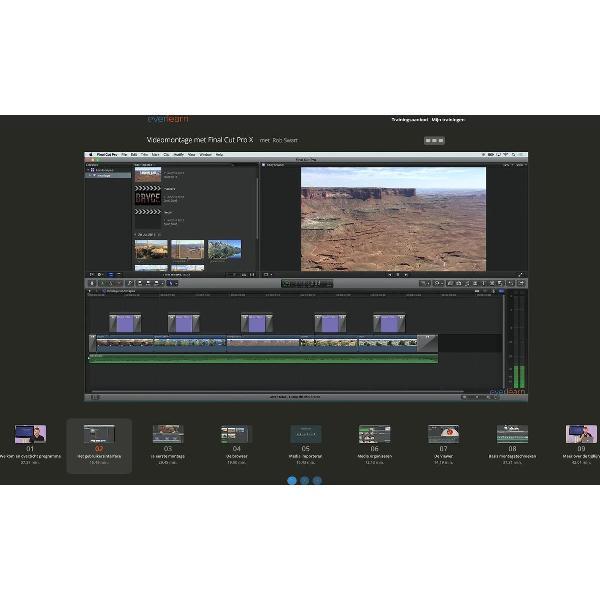Click the append clip edit button
The height and width of the screenshot is (600, 600).
tap(157, 283)
